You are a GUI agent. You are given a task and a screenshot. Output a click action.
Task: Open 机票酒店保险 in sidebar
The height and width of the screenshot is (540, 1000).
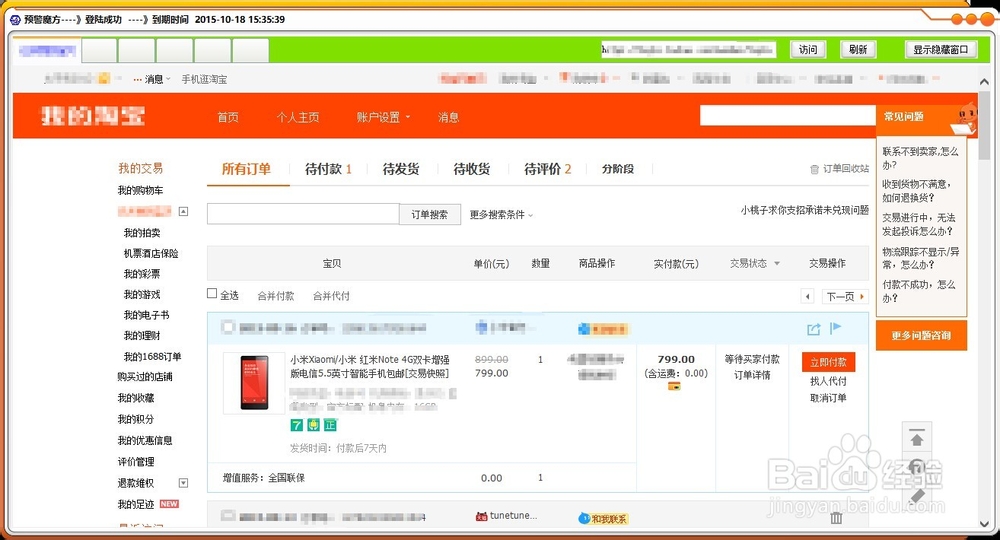151,253
